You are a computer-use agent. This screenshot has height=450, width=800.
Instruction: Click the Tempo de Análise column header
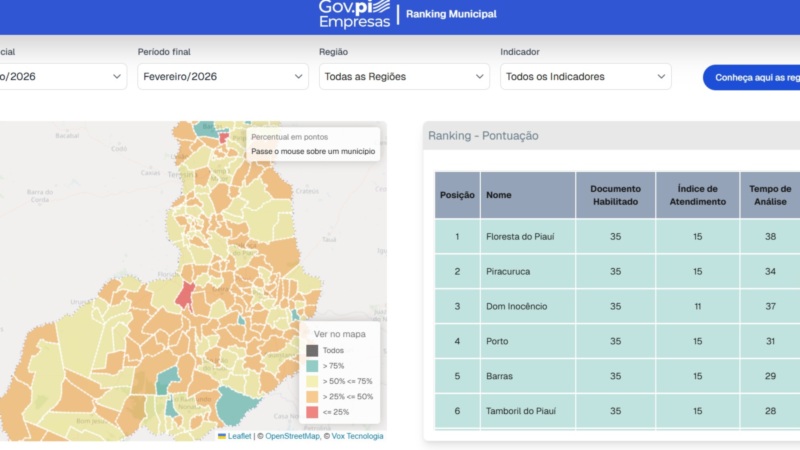pyautogui.click(x=770, y=195)
